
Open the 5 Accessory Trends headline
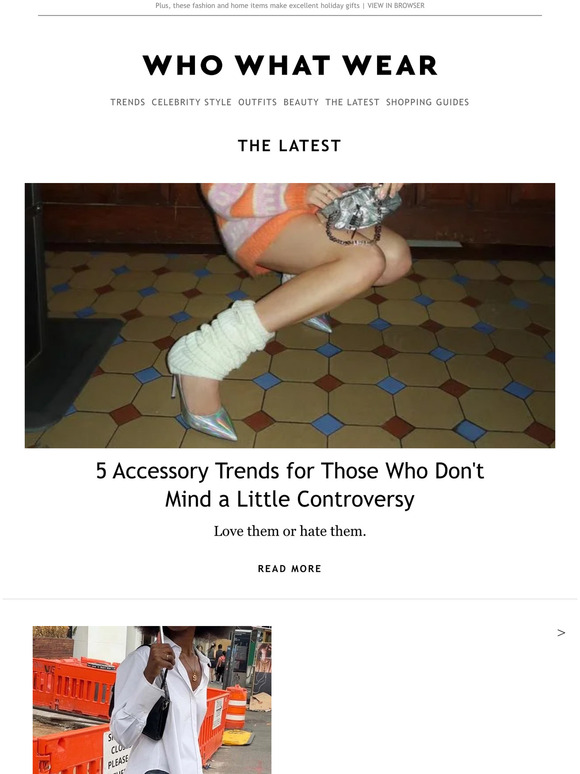click(290, 485)
